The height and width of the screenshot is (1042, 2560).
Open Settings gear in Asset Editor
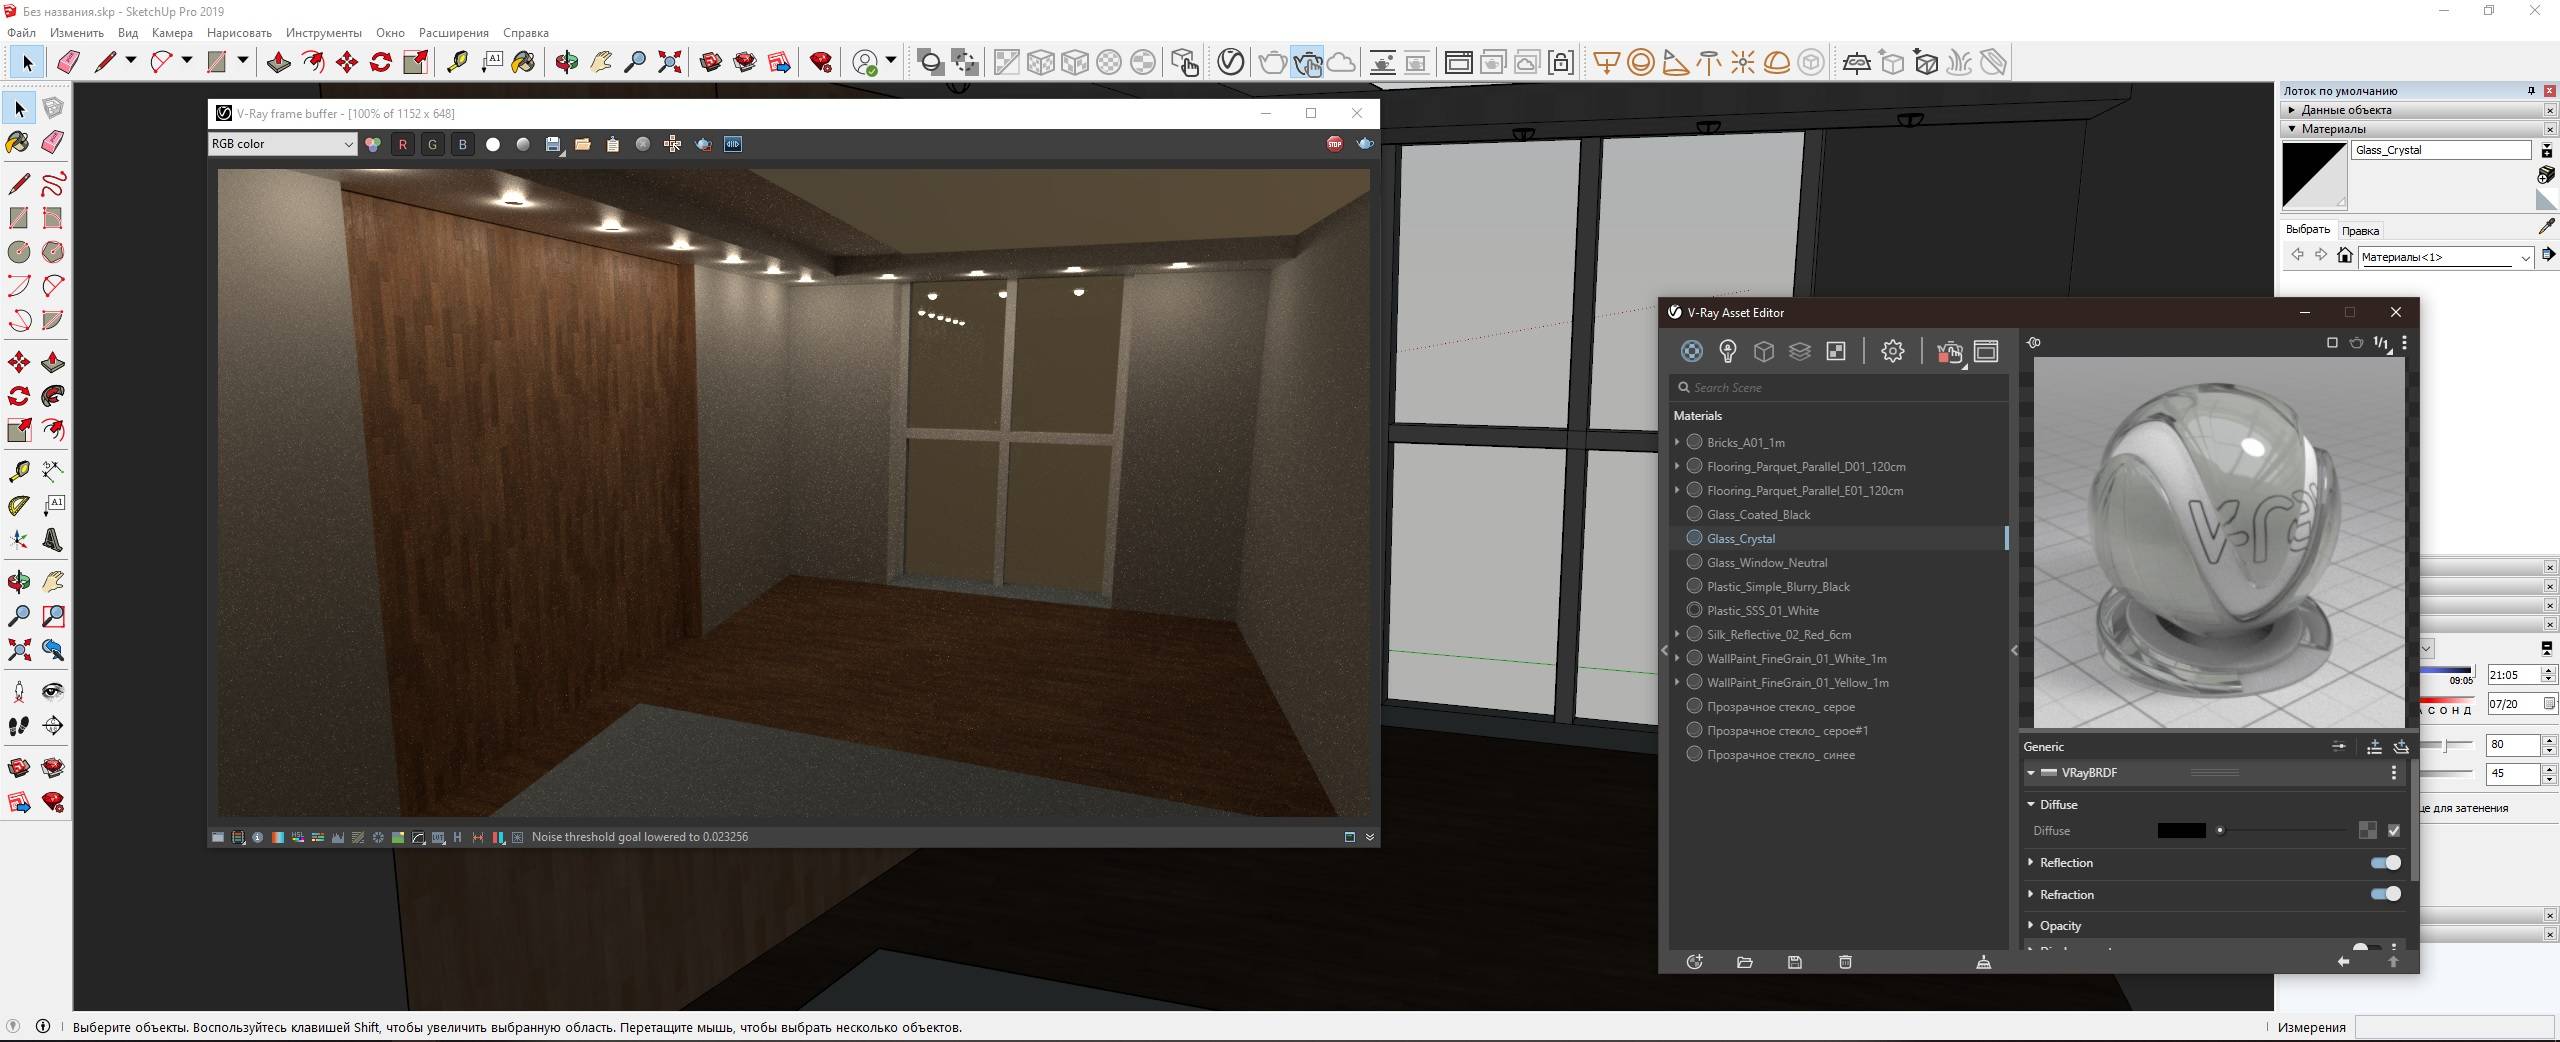click(x=1892, y=351)
